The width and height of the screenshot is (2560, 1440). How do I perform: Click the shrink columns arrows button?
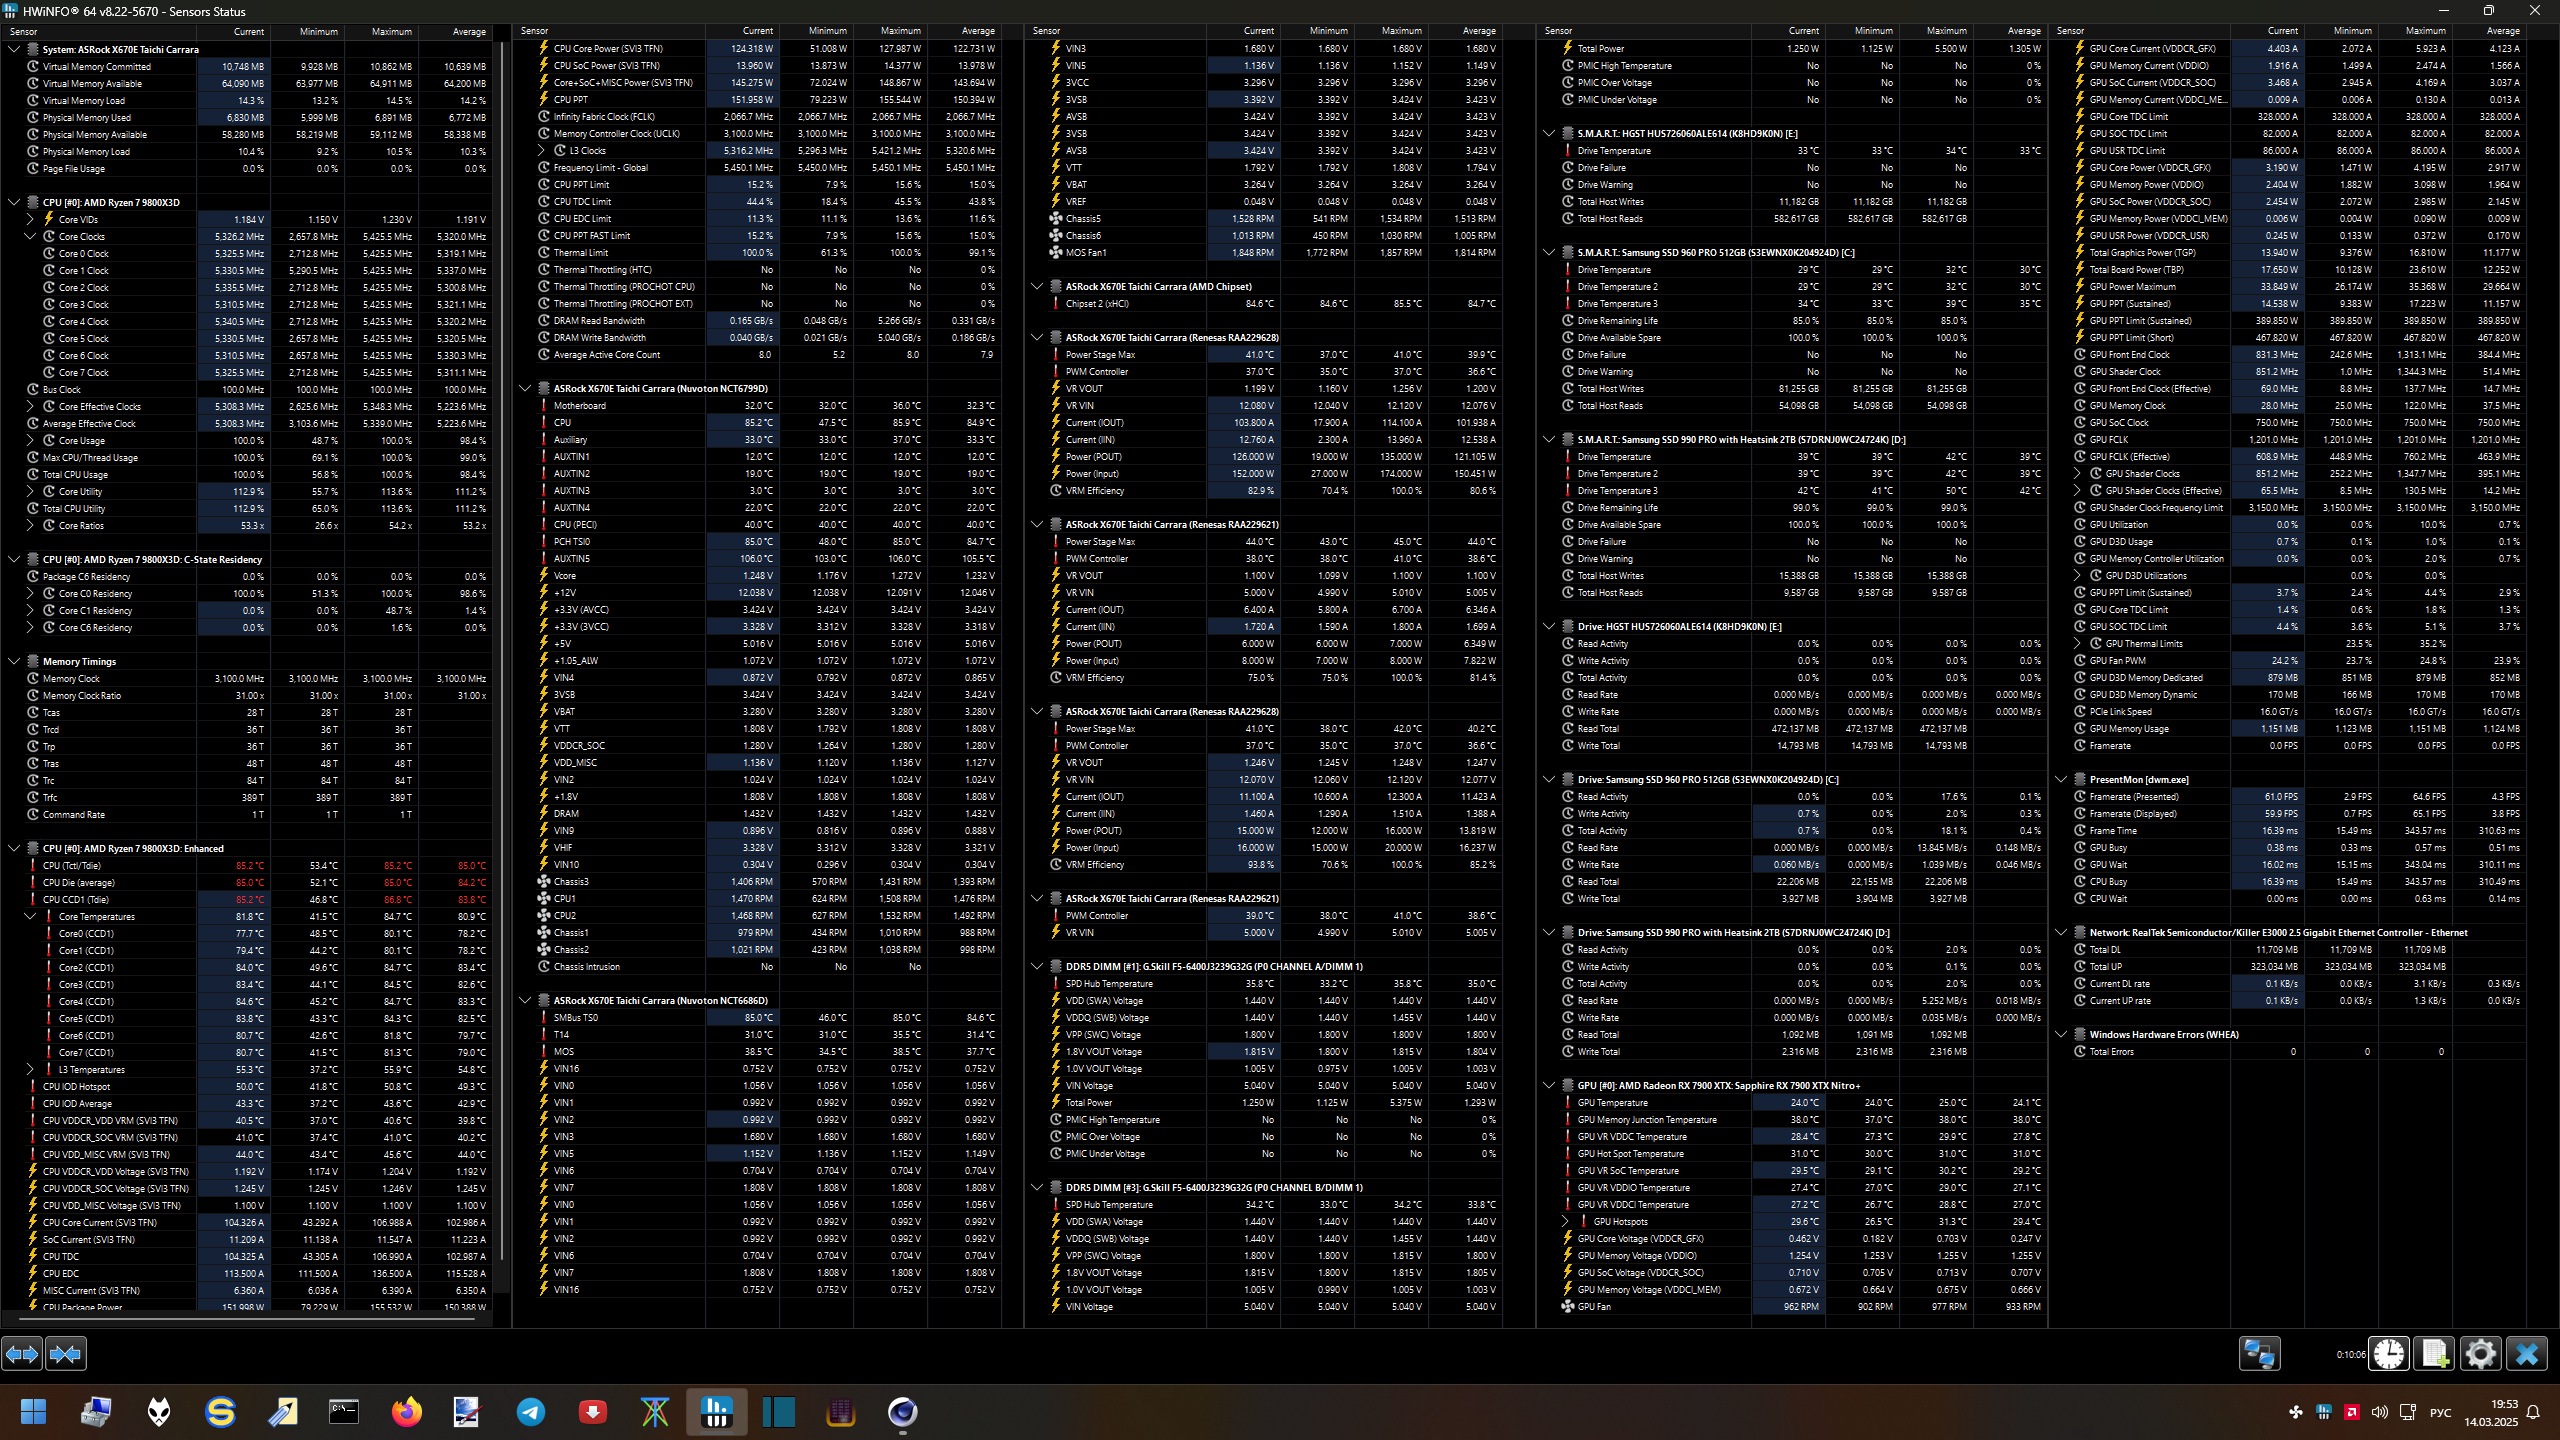[x=66, y=1354]
